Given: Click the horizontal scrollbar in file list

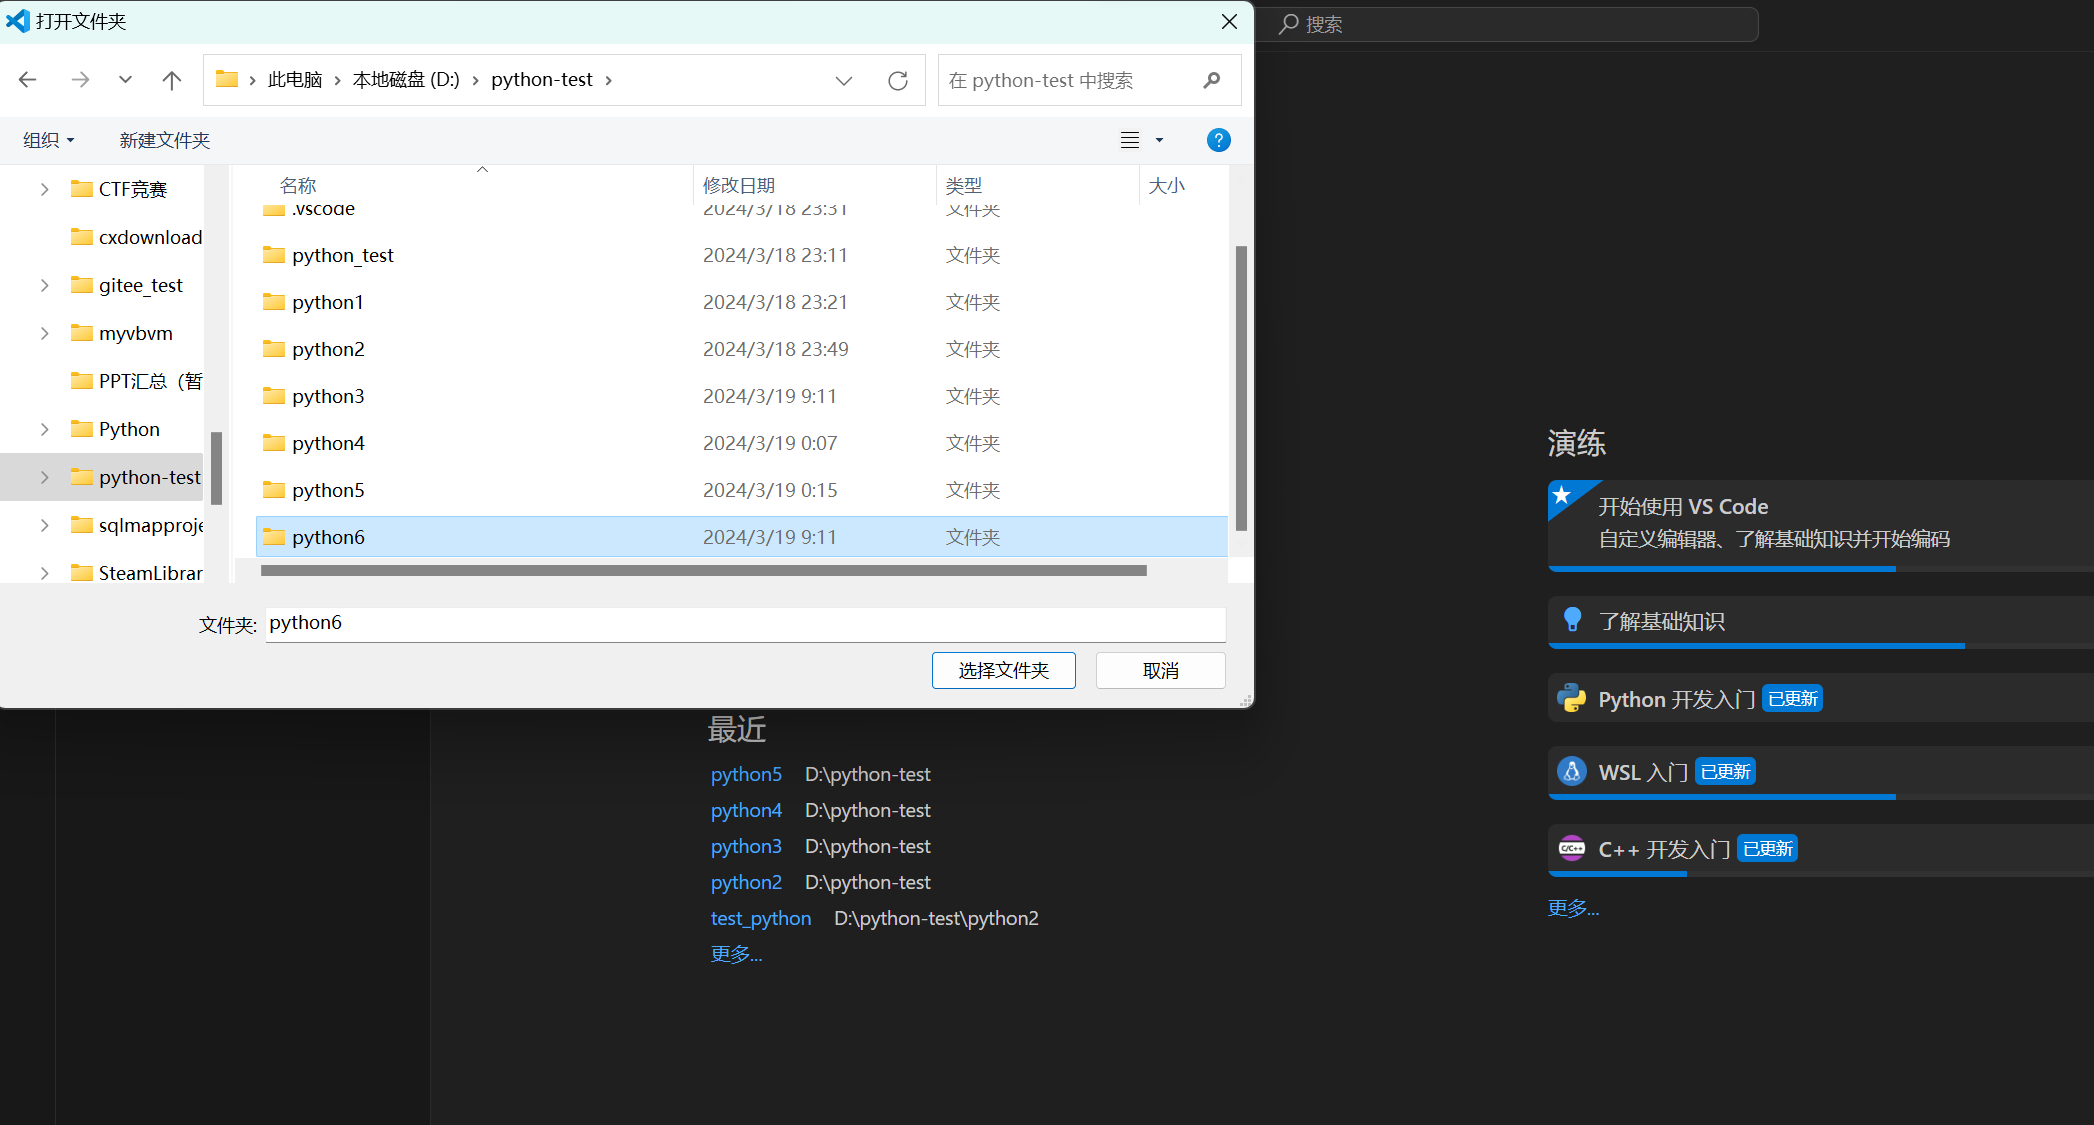Looking at the screenshot, I should point(703,571).
